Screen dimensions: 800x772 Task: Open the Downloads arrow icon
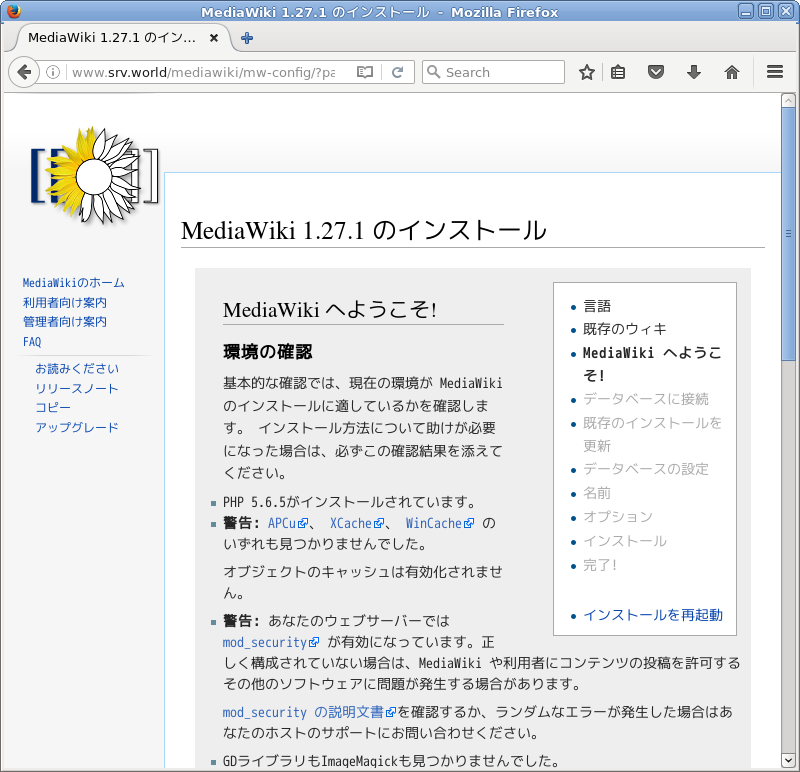coord(693,72)
